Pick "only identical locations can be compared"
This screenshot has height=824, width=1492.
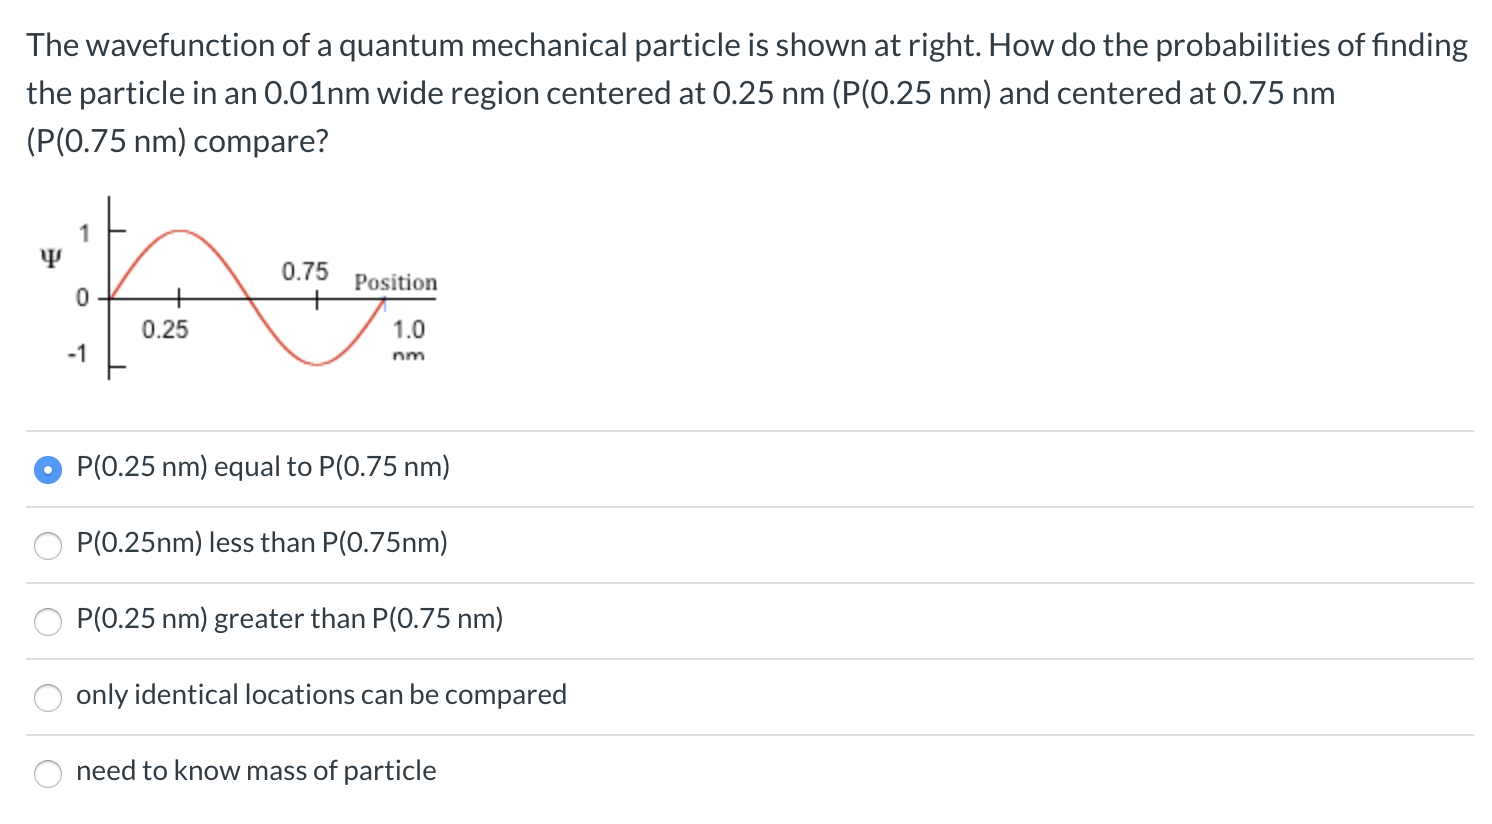[x=47, y=698]
